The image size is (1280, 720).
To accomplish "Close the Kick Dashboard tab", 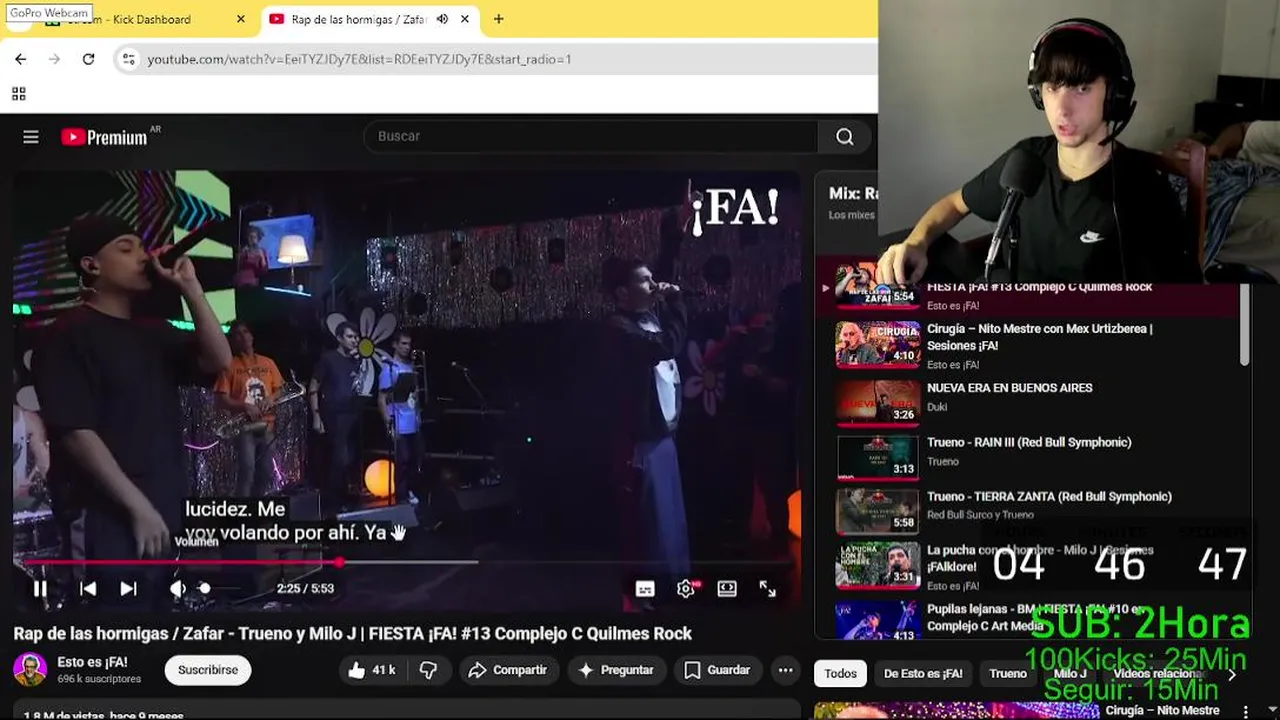I will click(241, 19).
